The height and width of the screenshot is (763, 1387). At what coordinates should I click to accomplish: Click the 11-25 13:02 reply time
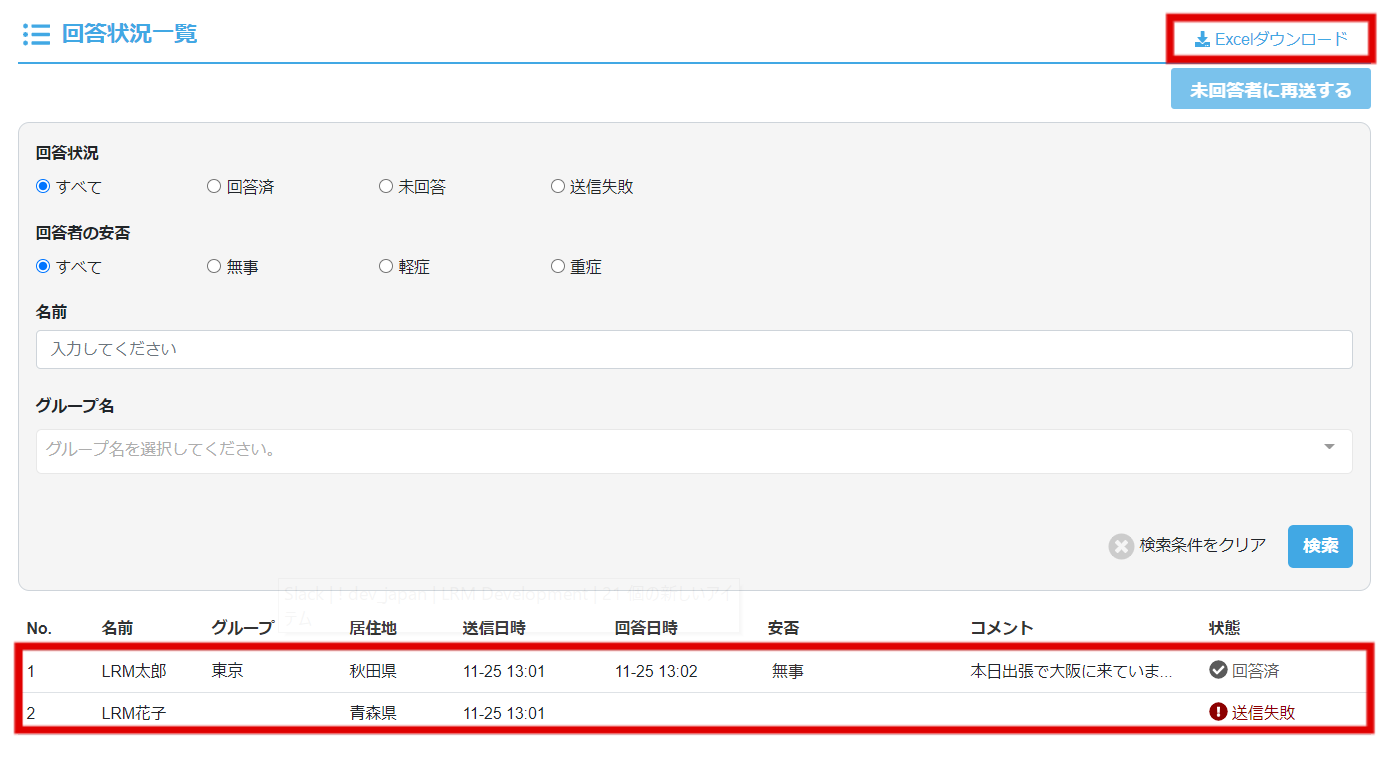point(656,671)
